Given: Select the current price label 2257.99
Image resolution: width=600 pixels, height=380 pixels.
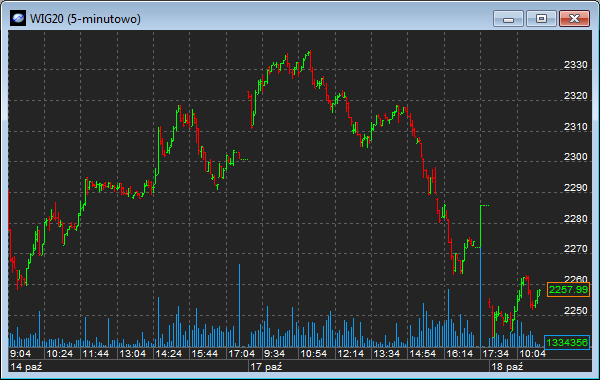Looking at the screenshot, I should click(x=568, y=290).
